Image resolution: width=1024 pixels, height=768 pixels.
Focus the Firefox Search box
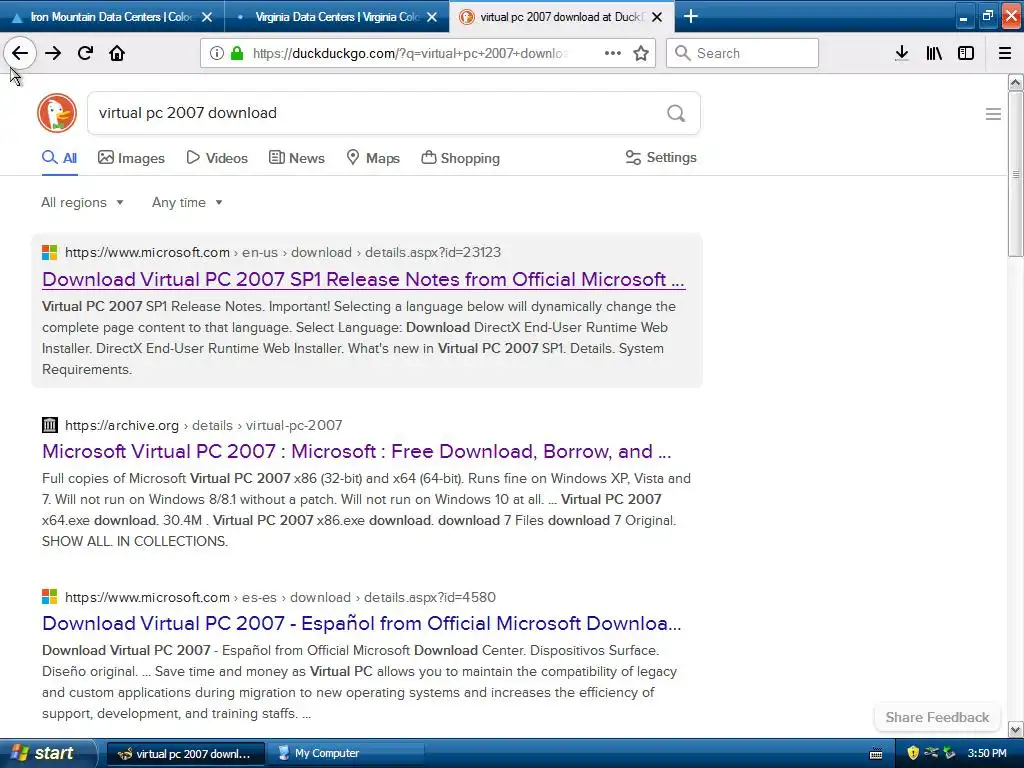point(743,53)
